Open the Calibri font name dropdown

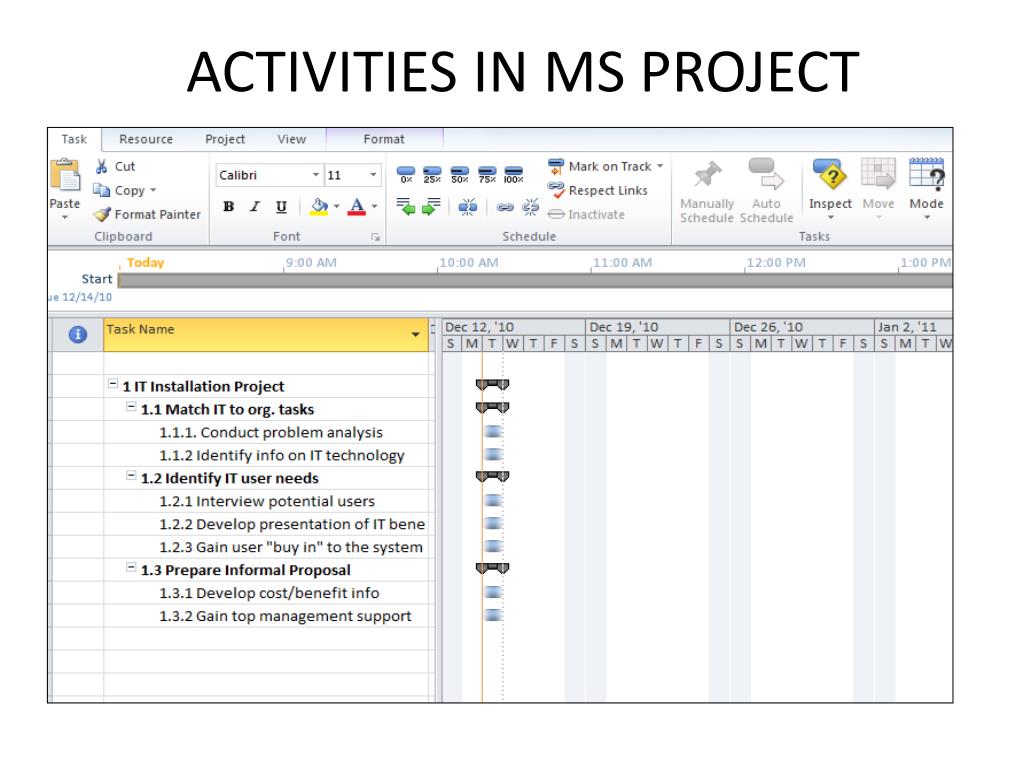click(315, 175)
